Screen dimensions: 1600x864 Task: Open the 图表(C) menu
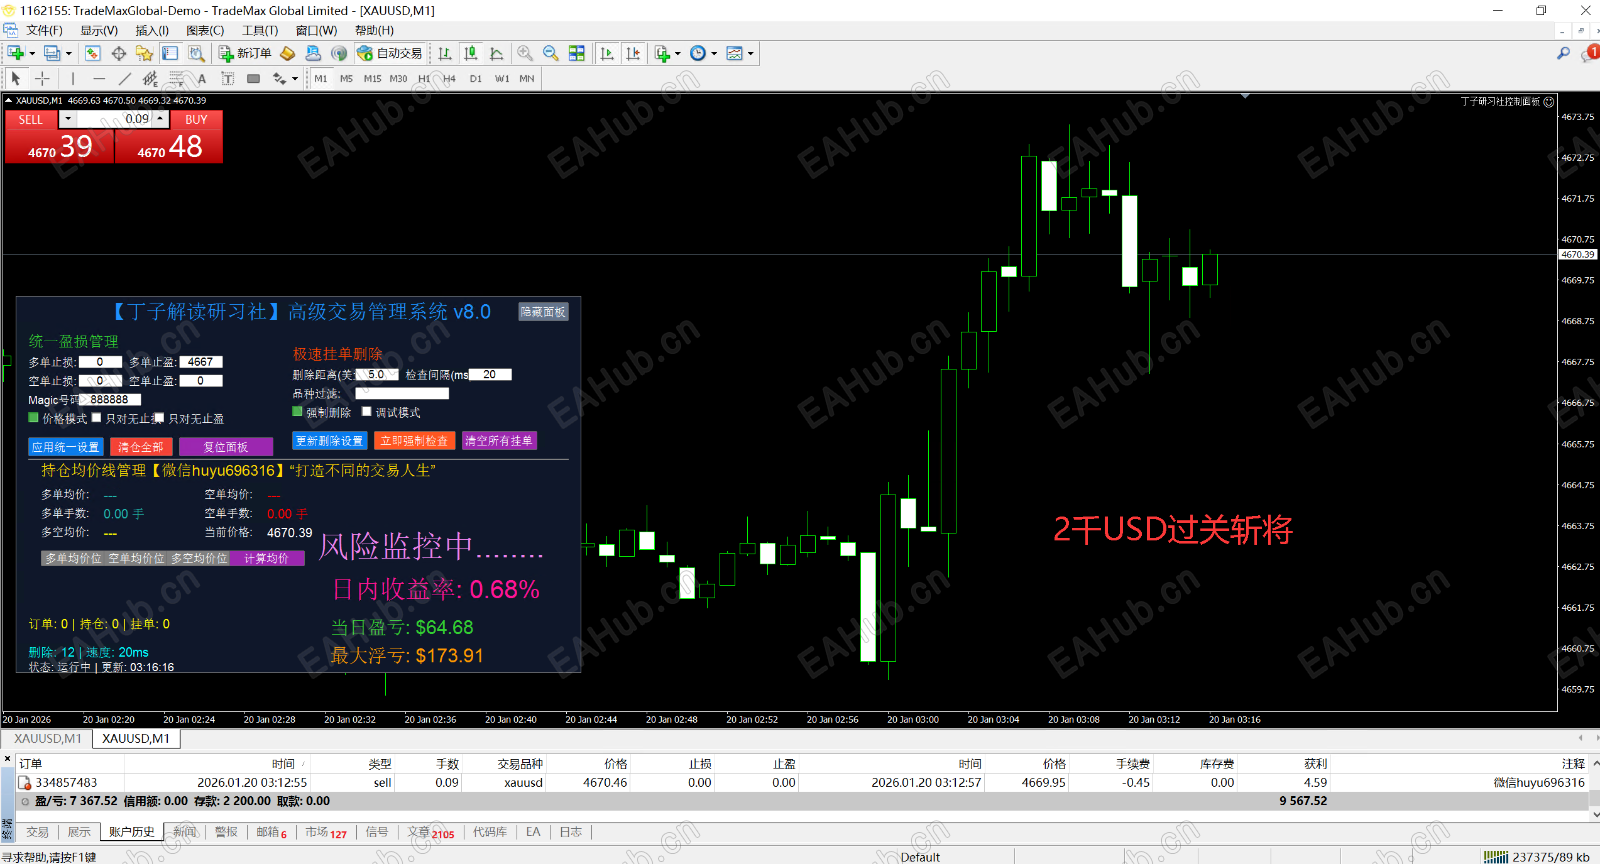(x=205, y=30)
